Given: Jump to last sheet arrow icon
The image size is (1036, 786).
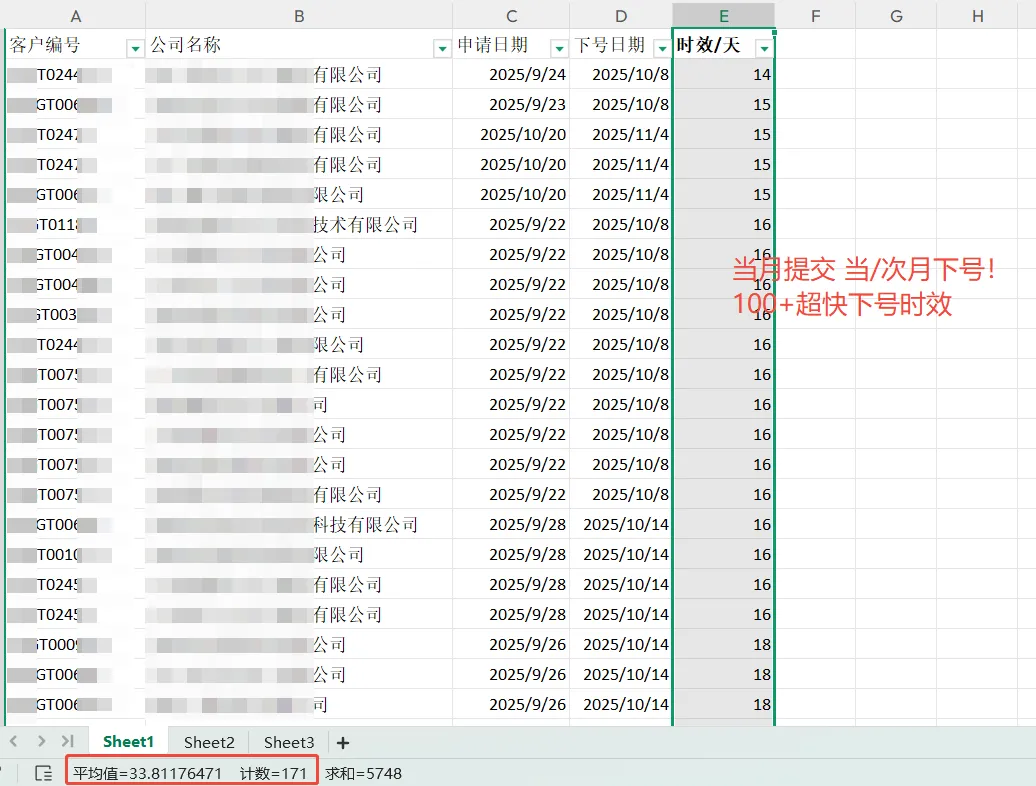Looking at the screenshot, I should (x=68, y=741).
